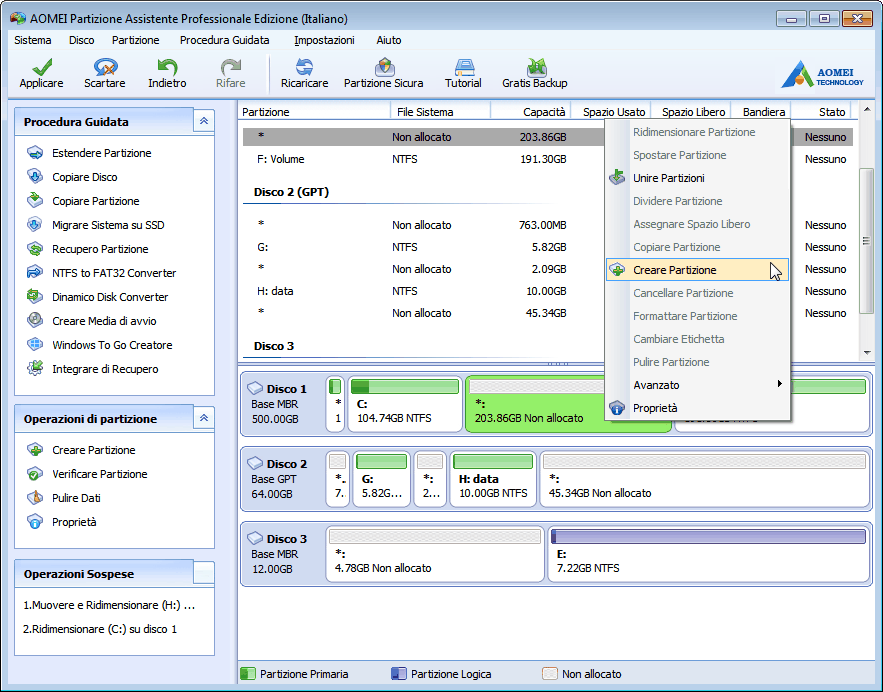This screenshot has height=692, width=883.
Task: Open the Impostazioni menu
Action: pyautogui.click(x=324, y=40)
